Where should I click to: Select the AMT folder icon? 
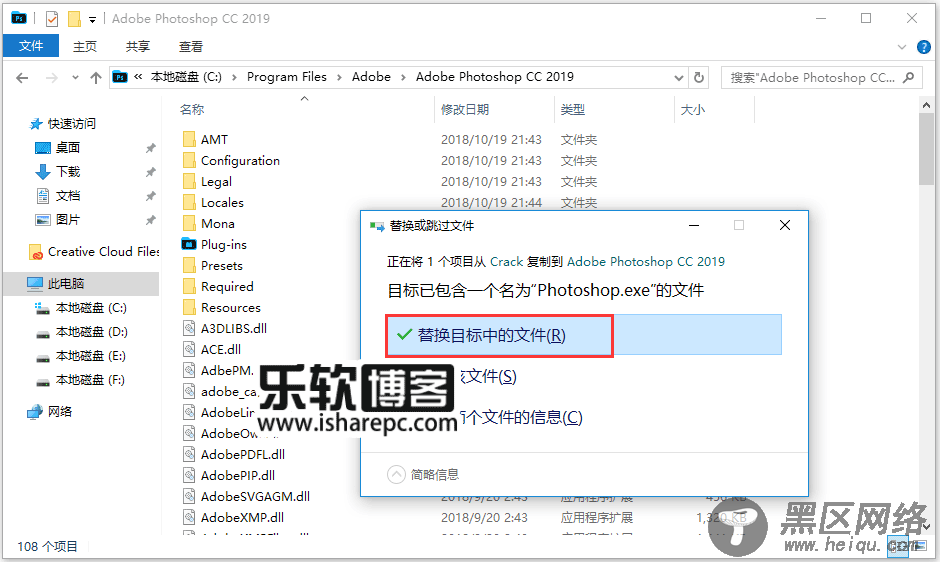(189, 139)
